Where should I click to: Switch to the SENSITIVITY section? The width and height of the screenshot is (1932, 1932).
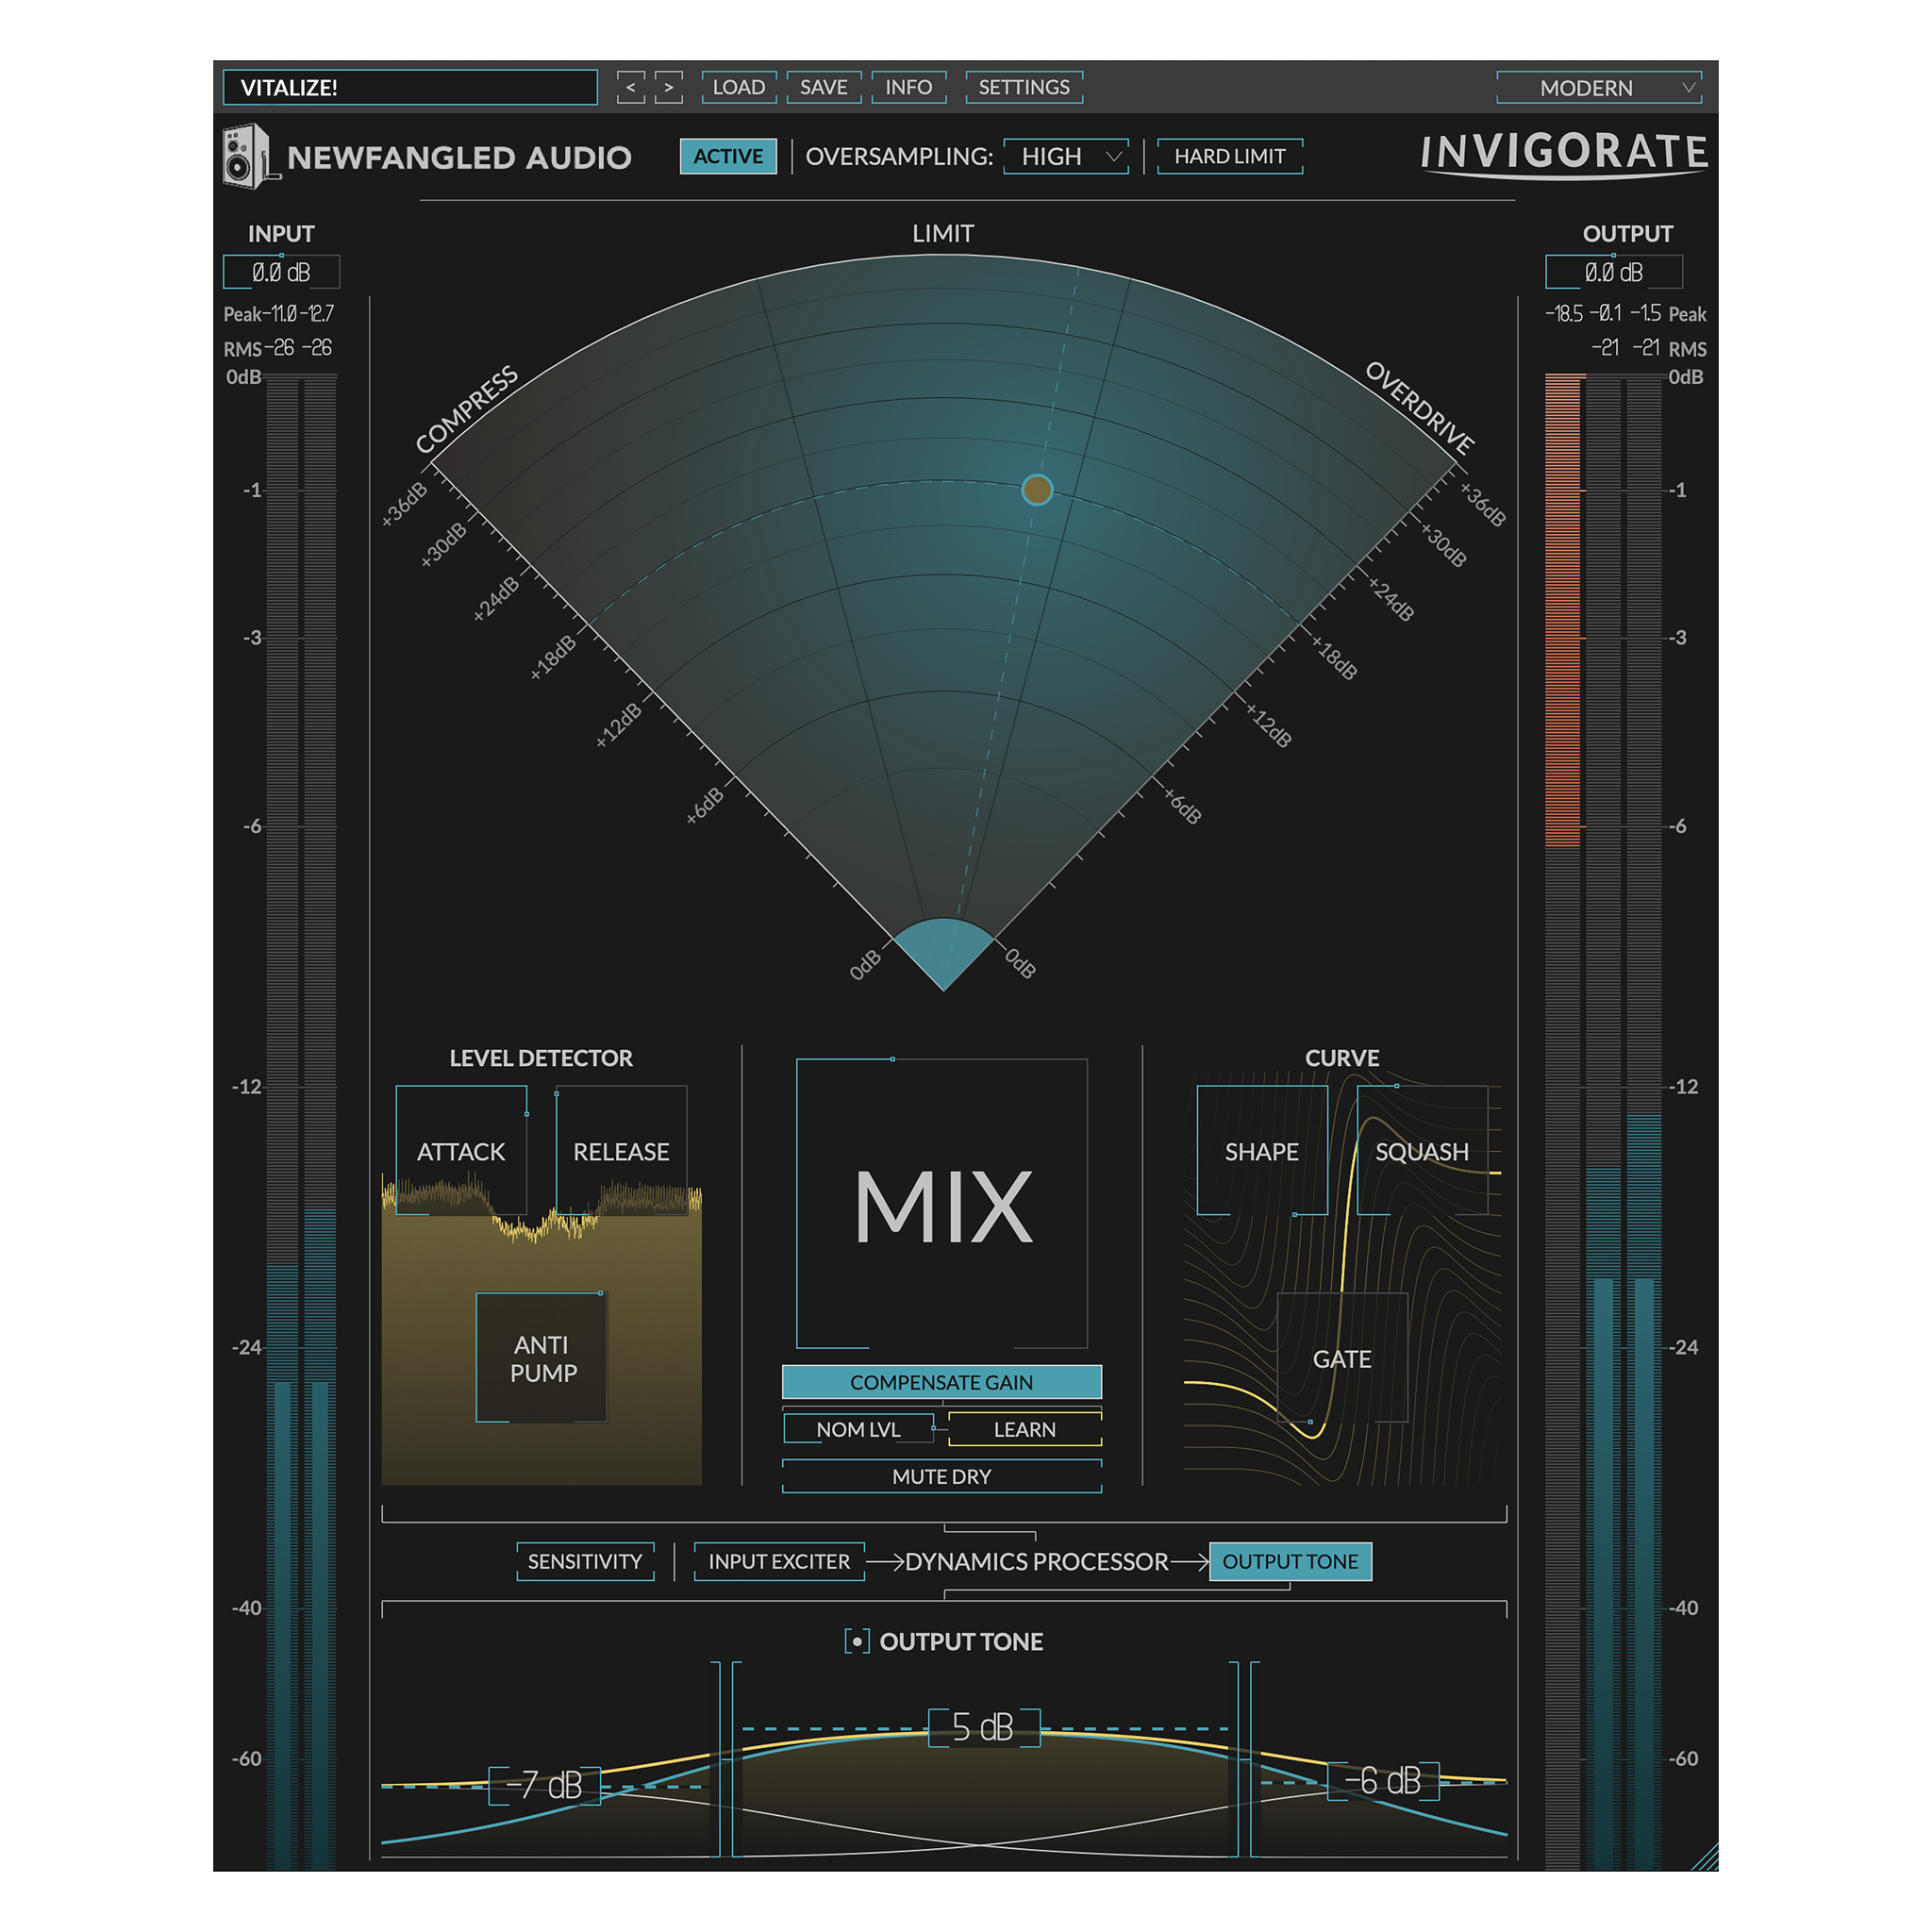coord(585,1561)
